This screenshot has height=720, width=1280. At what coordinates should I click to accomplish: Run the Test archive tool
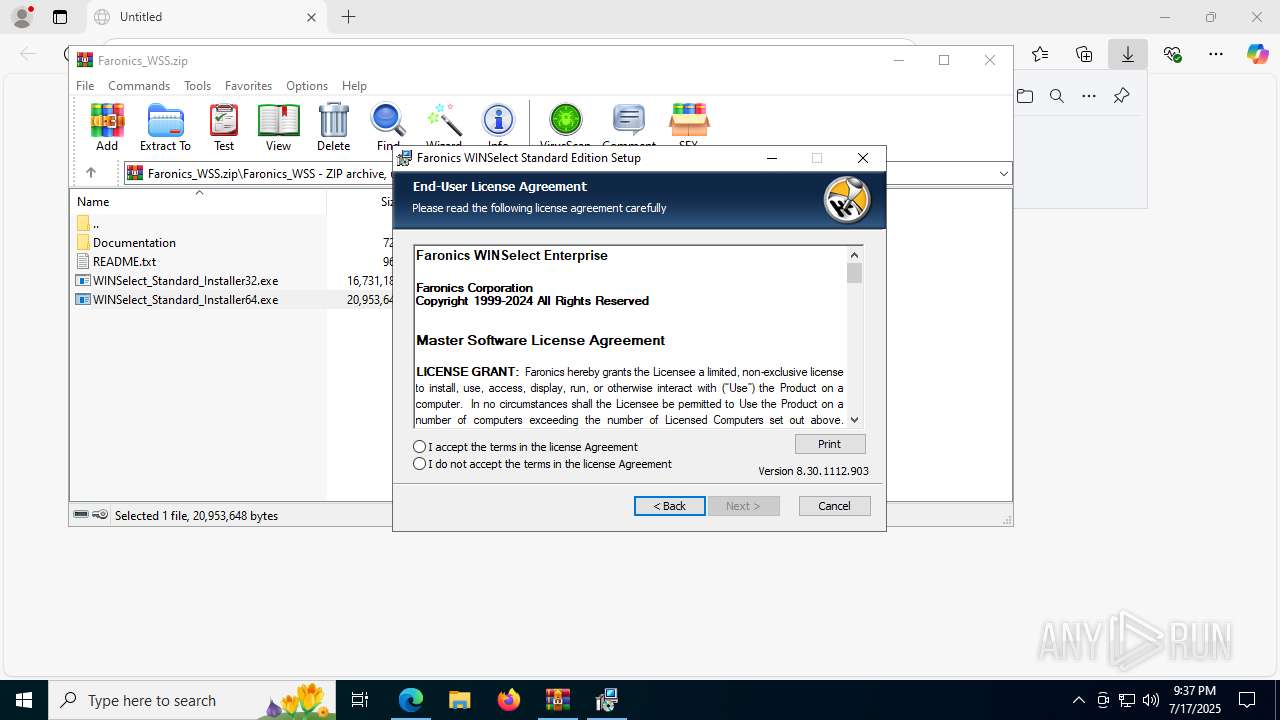coord(224,127)
